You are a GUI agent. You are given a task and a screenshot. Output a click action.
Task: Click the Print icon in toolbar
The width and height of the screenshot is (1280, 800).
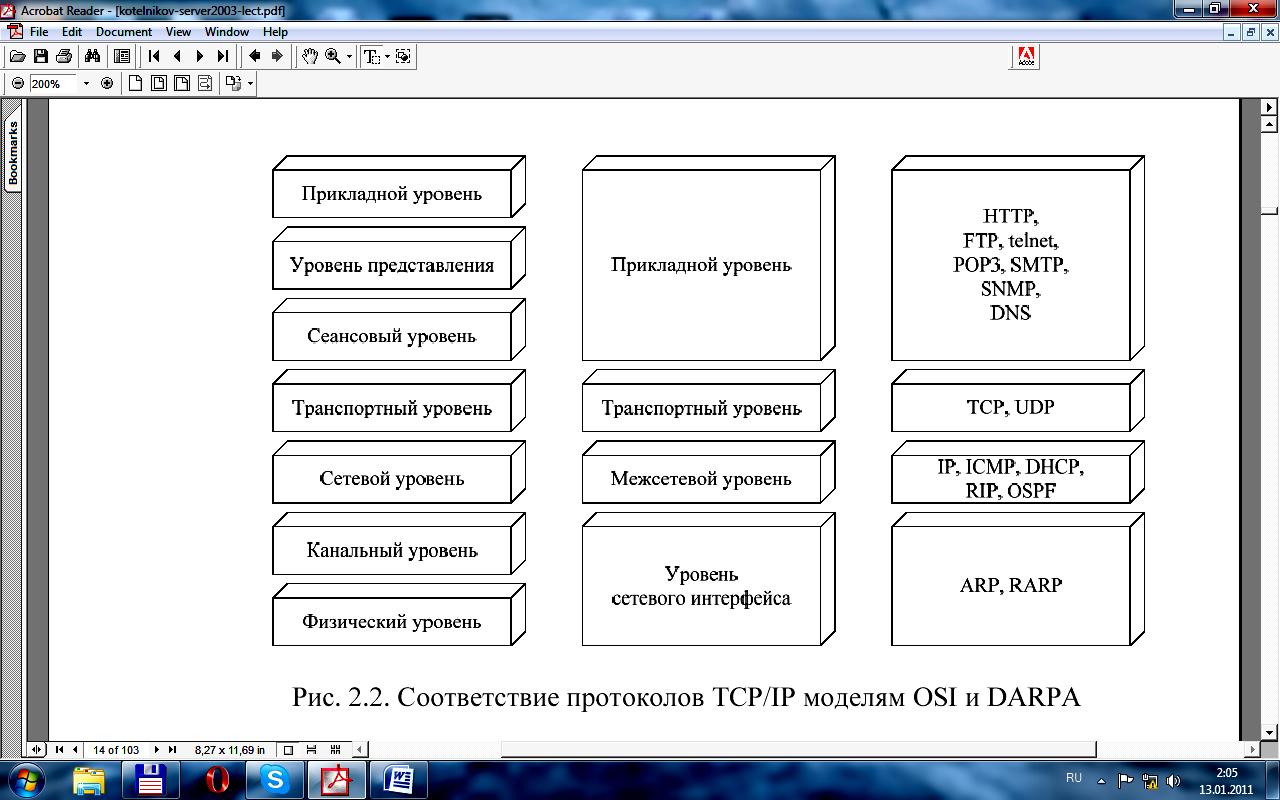point(64,56)
